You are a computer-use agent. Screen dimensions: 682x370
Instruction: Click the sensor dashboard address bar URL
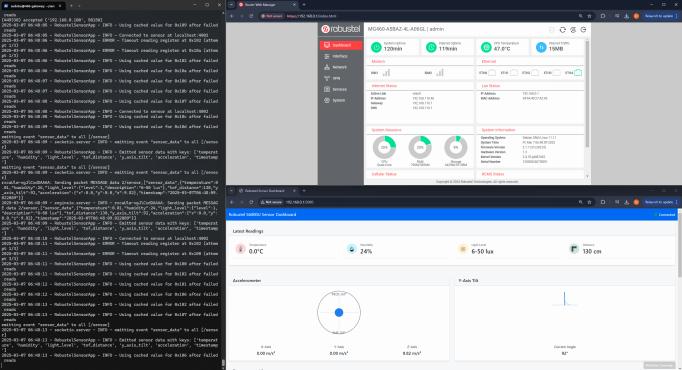[x=300, y=202]
